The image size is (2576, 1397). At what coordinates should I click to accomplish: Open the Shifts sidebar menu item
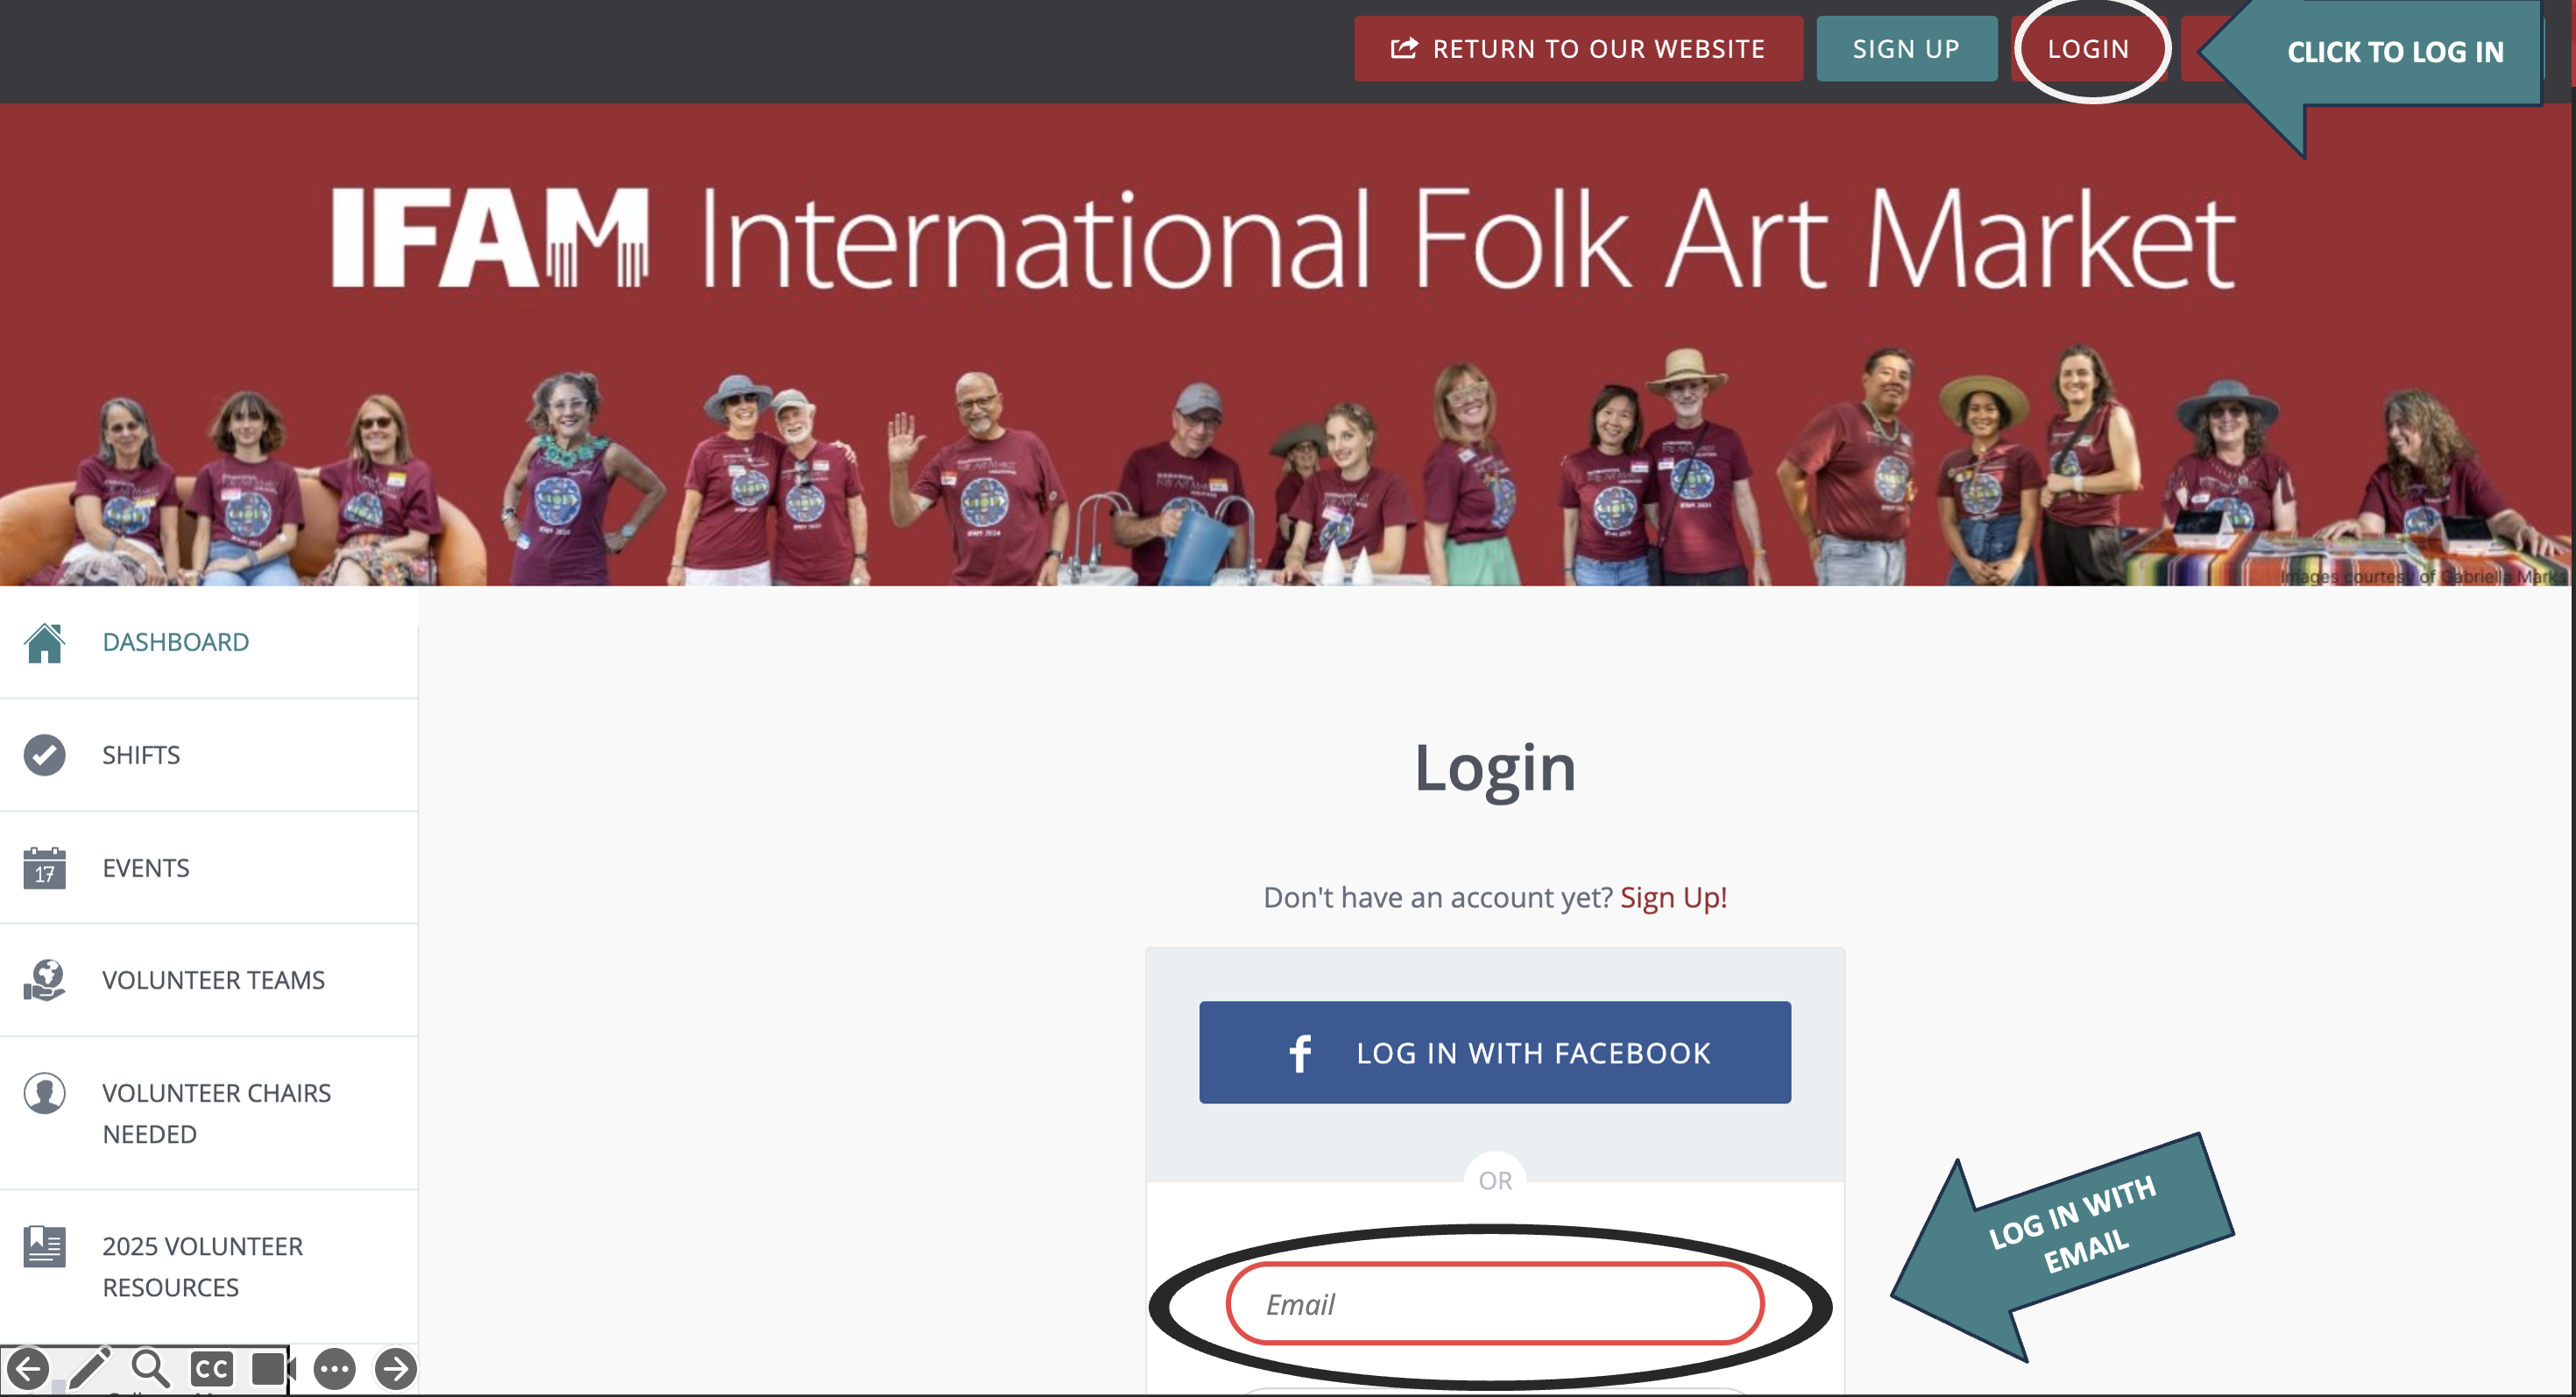(x=141, y=755)
